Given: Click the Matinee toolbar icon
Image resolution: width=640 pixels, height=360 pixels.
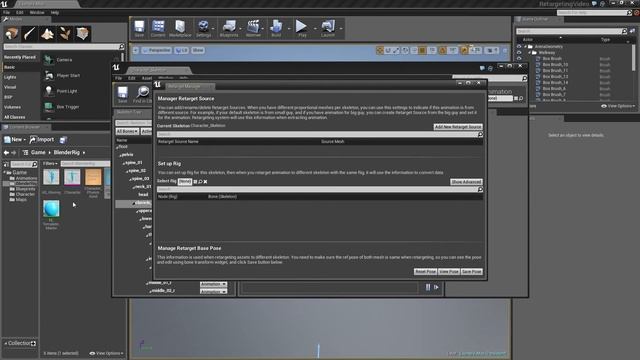Looking at the screenshot, I should point(253,28).
